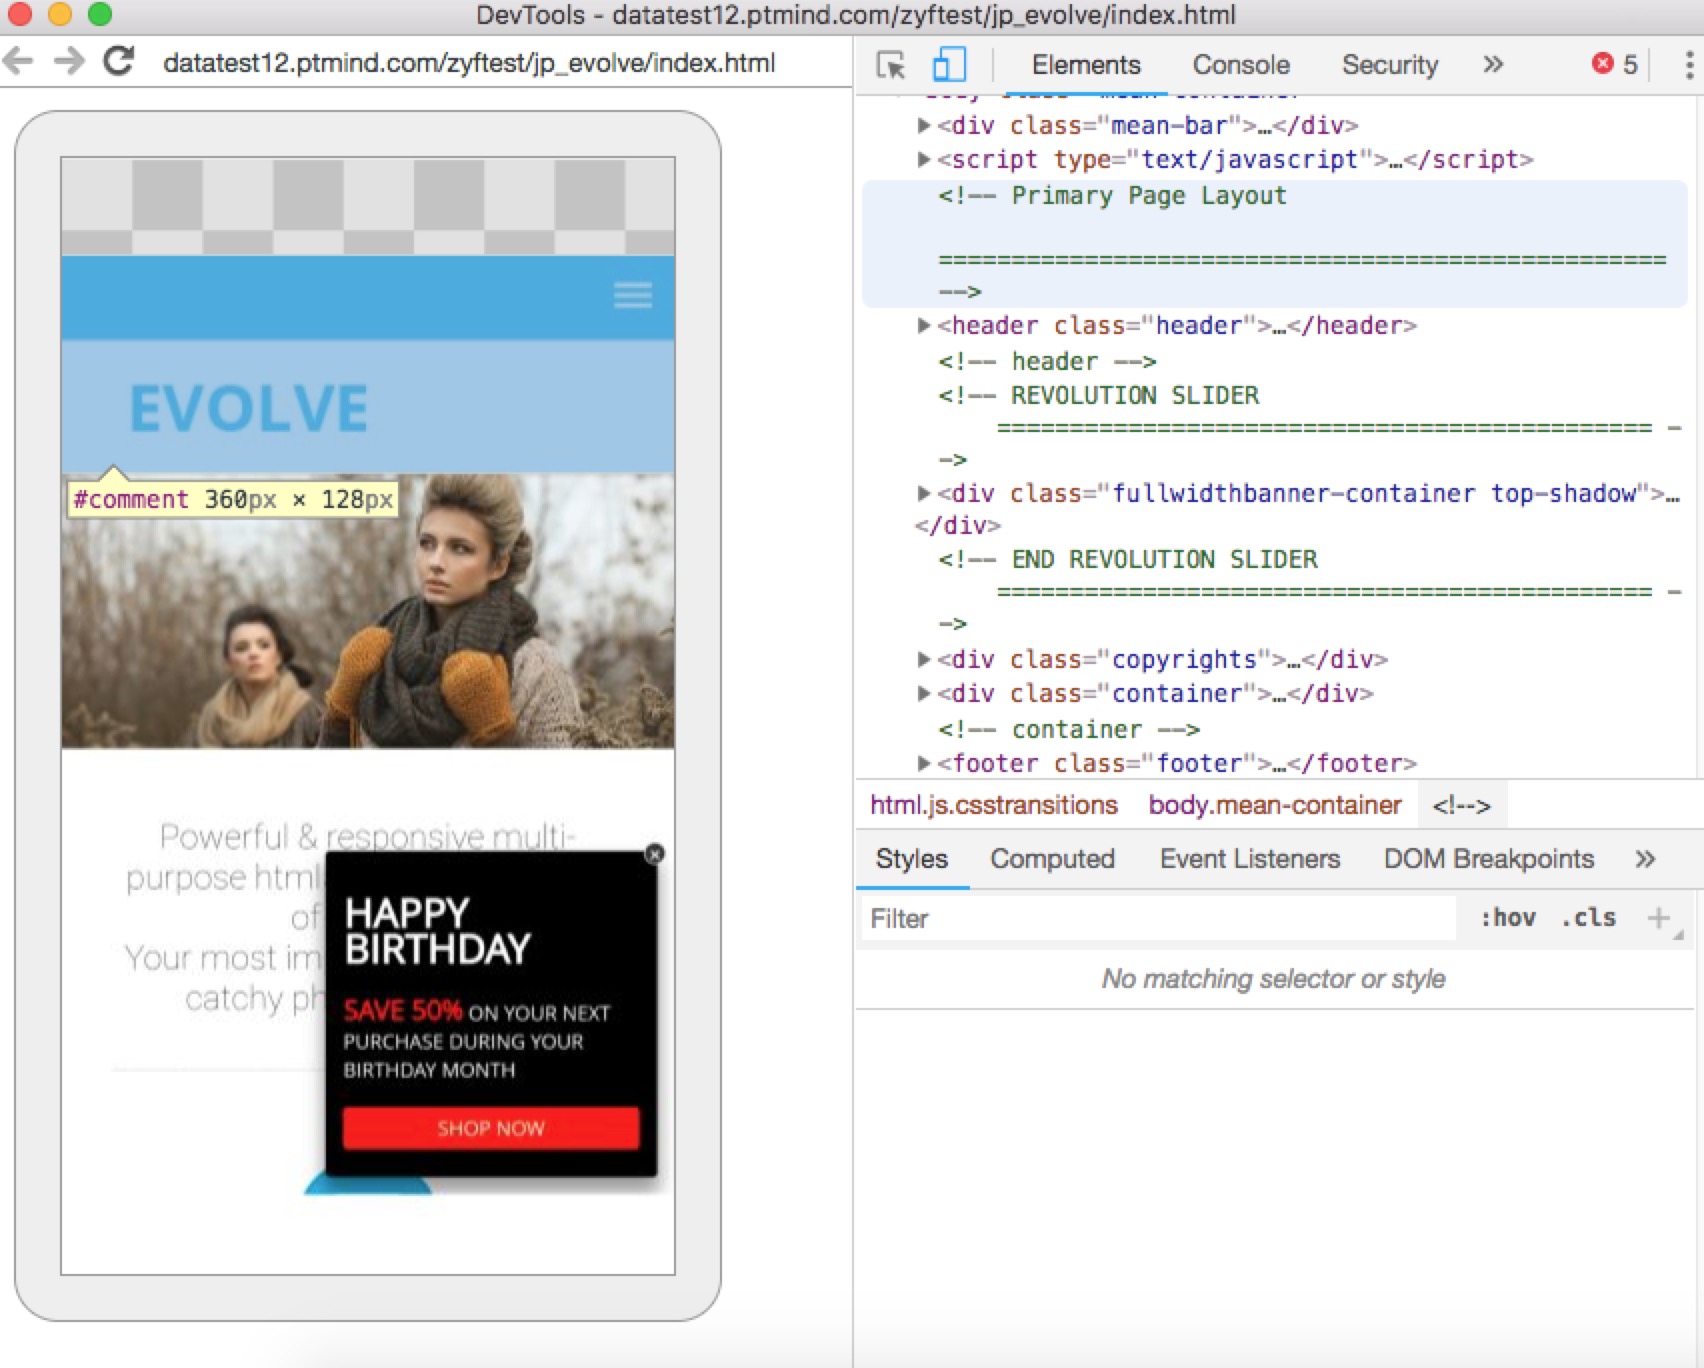The width and height of the screenshot is (1704, 1368).
Task: Switch to the Console tab
Action: coord(1241,65)
